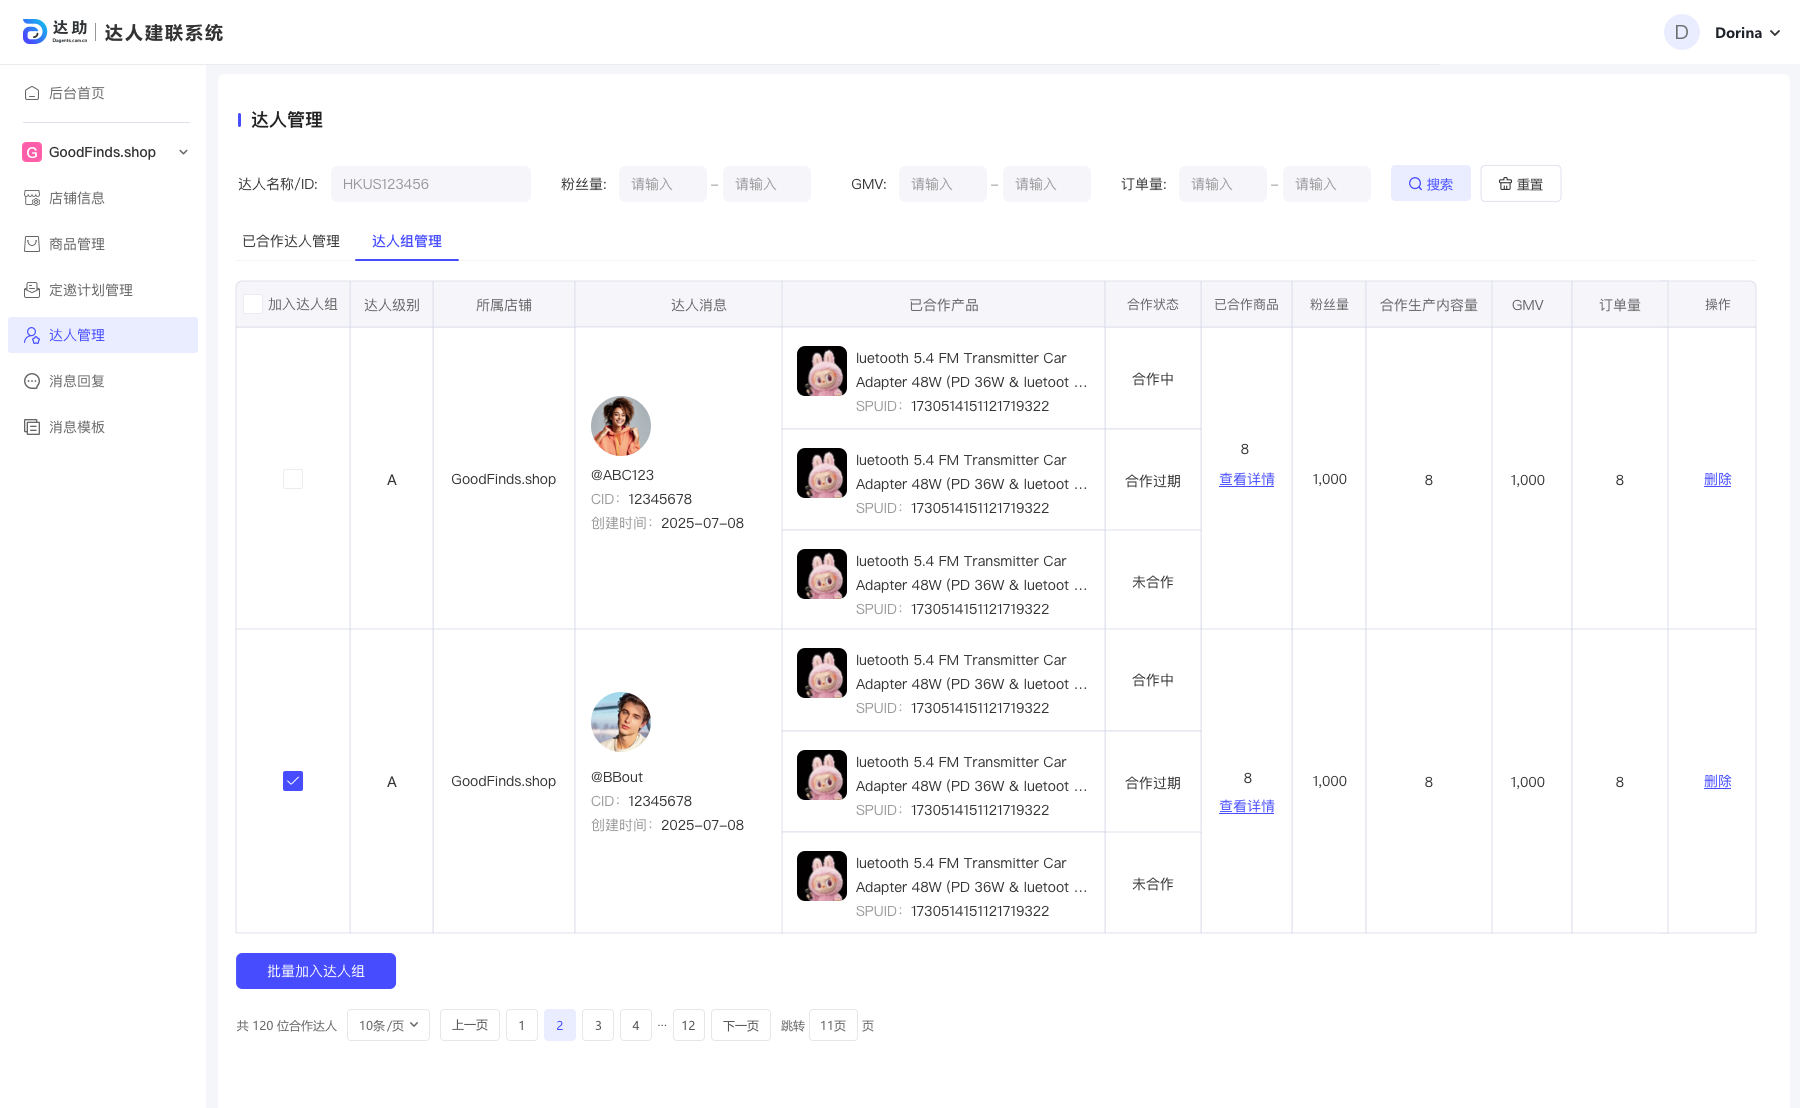Click the home icon beside 后台首页
Viewport: 1800px width, 1108px height.
click(x=32, y=93)
